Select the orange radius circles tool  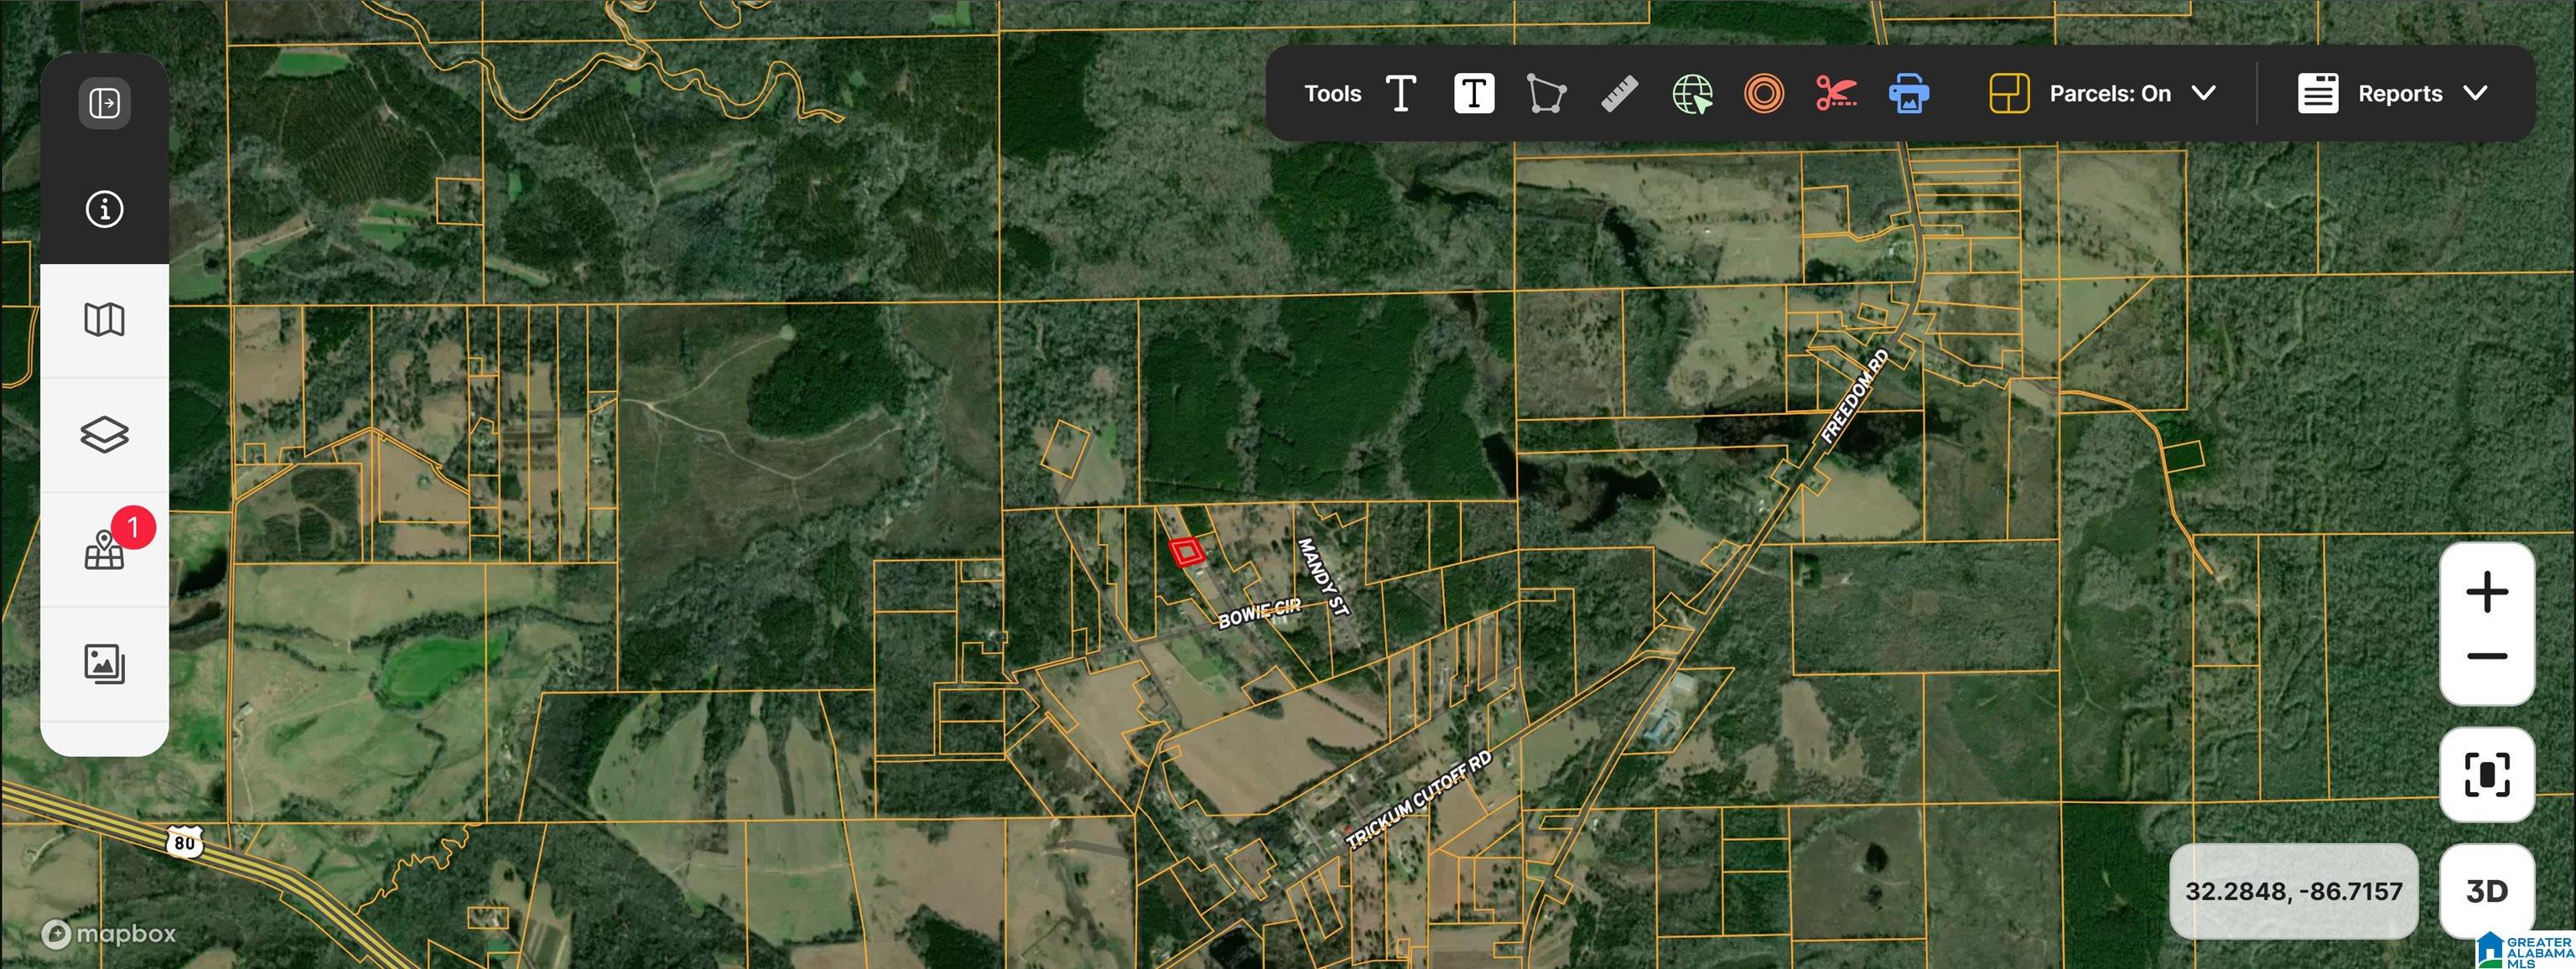(1764, 93)
